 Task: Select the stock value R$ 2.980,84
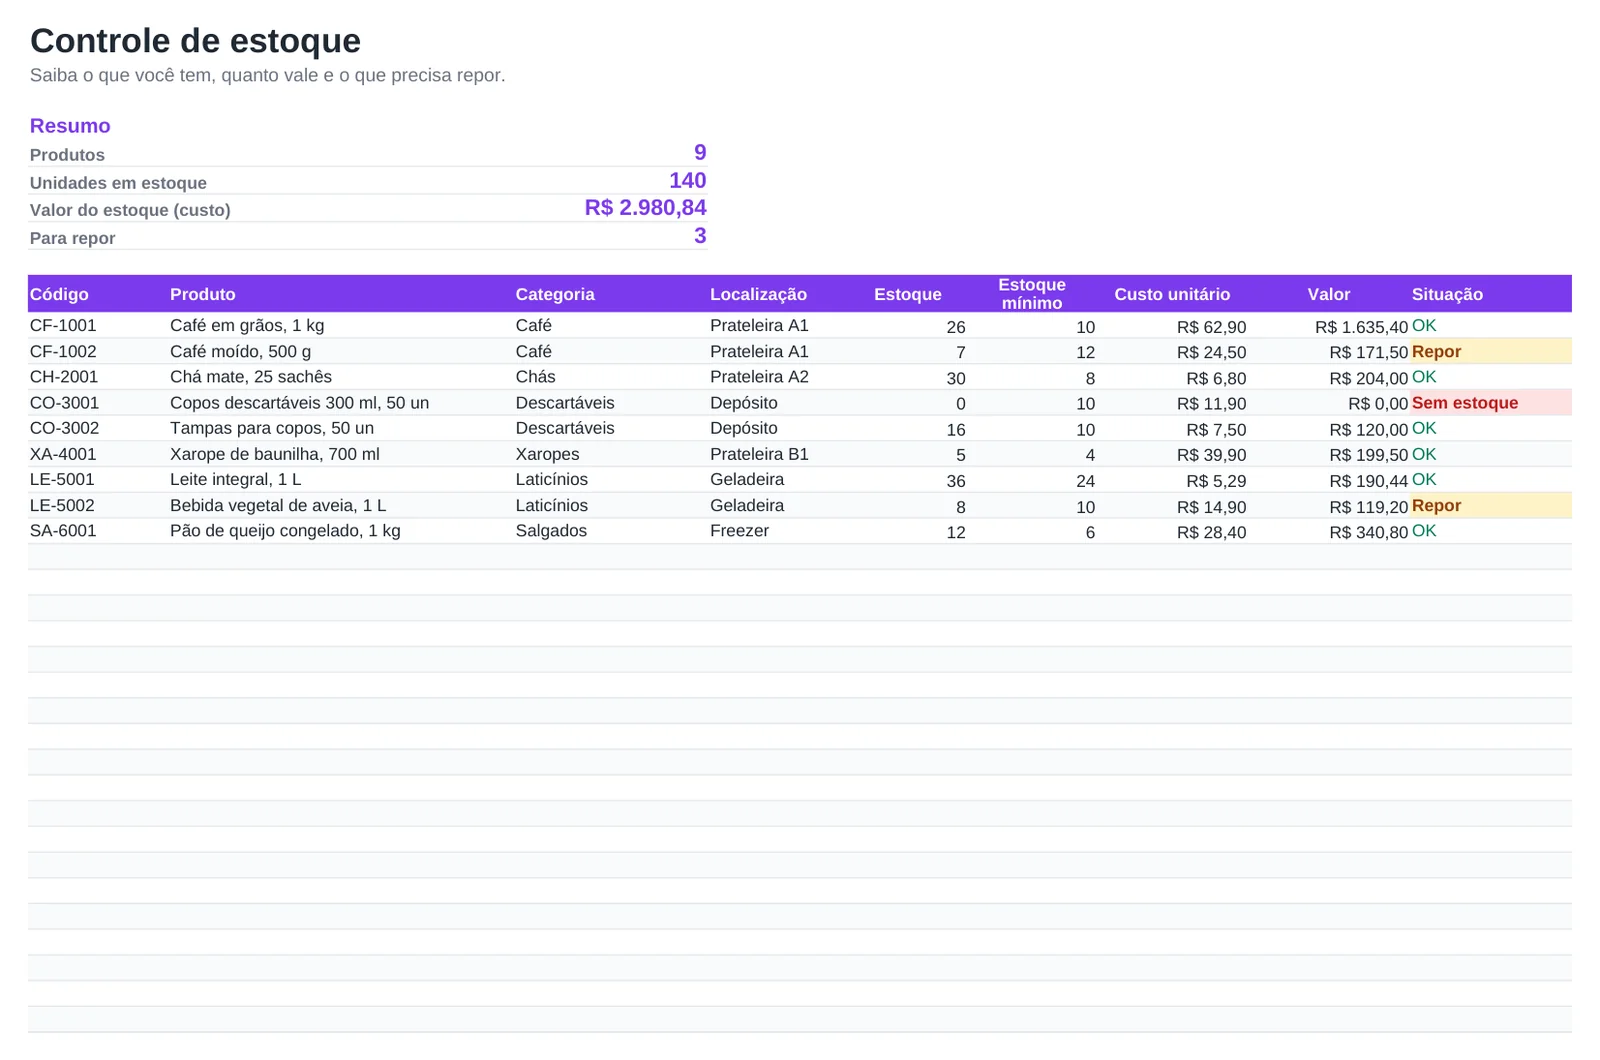point(646,207)
